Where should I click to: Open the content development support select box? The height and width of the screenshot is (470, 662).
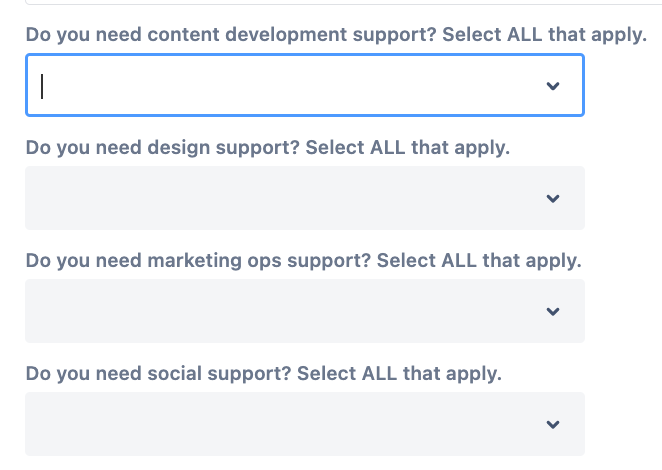coord(290,86)
